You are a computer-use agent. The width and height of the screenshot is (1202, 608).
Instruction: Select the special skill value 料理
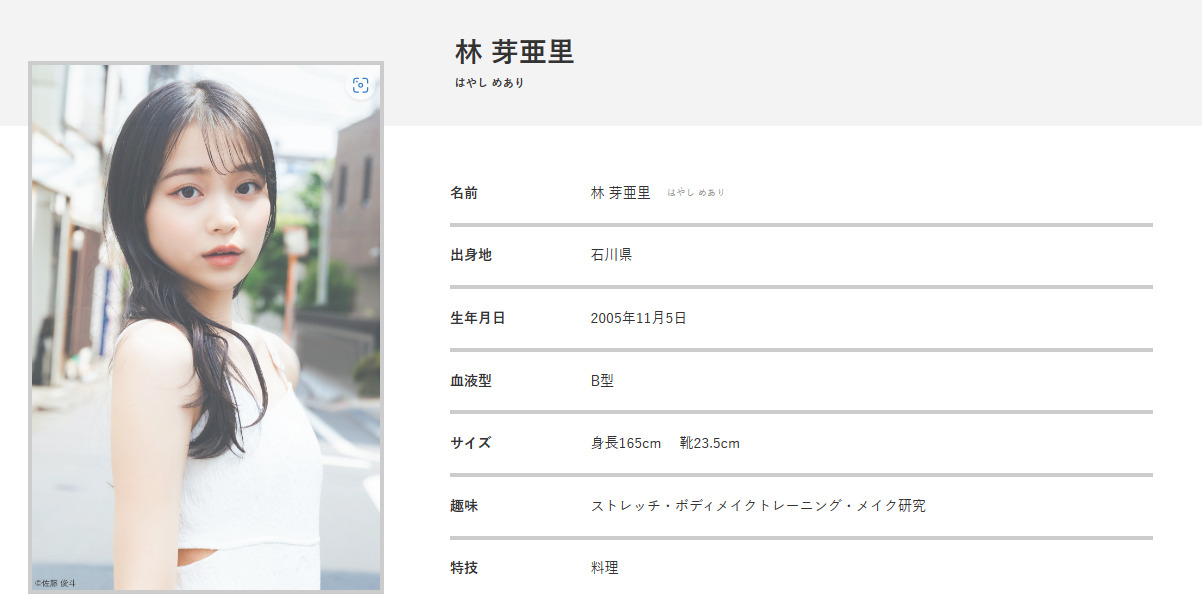(x=605, y=568)
